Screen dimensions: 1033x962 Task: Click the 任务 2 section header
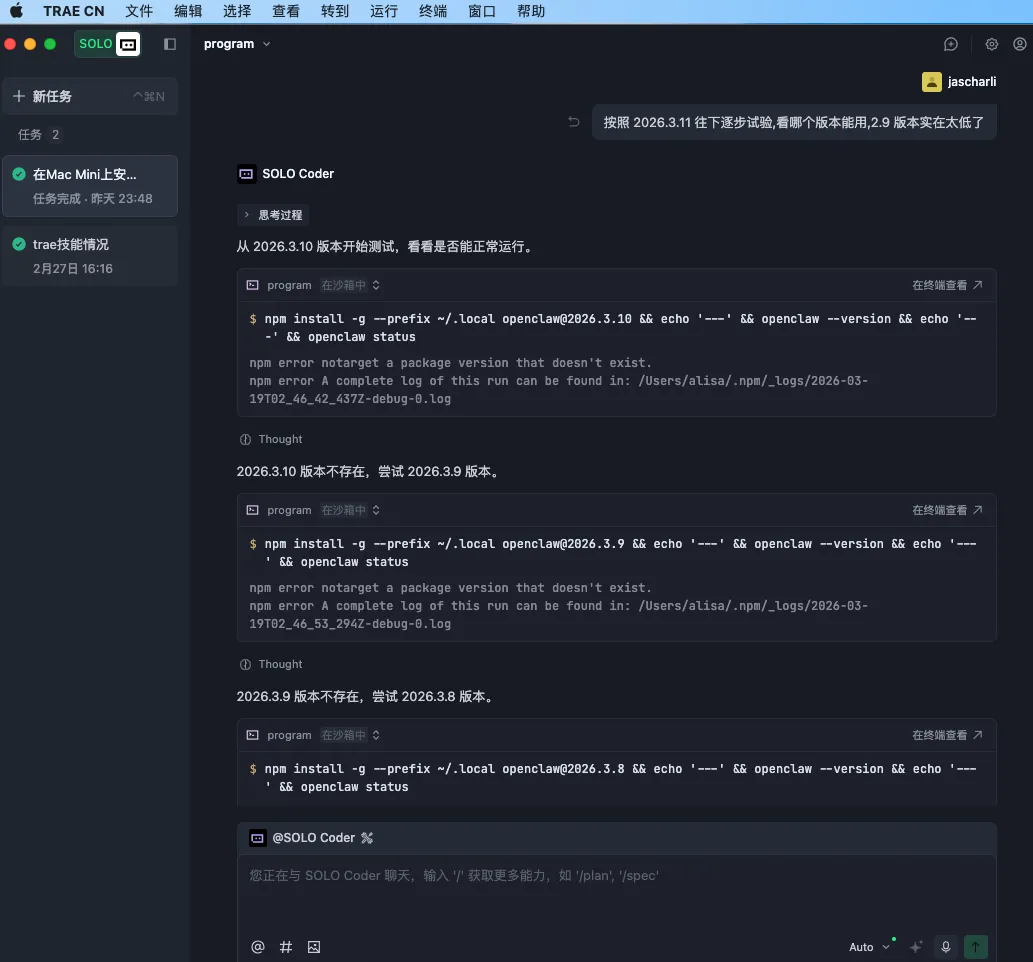pyautogui.click(x=38, y=134)
